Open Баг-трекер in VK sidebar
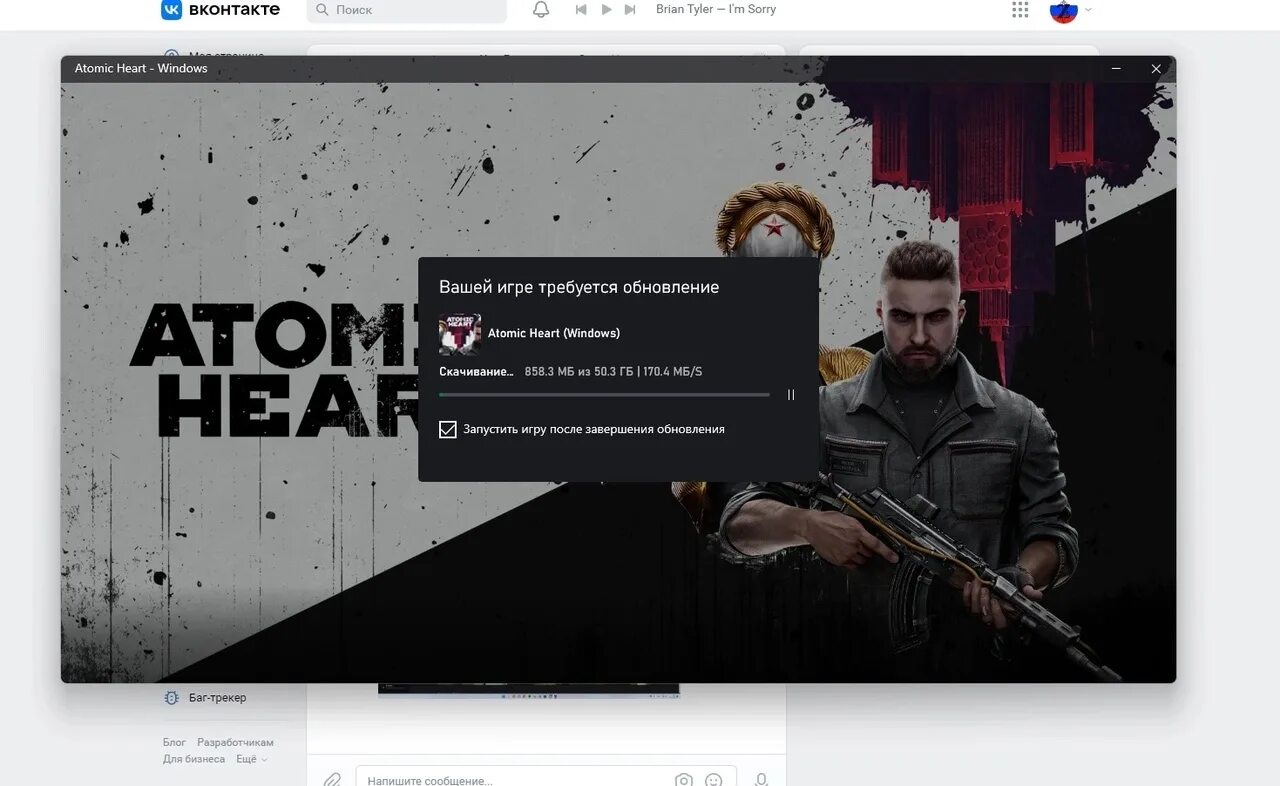The width and height of the screenshot is (1280, 786). pos(205,698)
